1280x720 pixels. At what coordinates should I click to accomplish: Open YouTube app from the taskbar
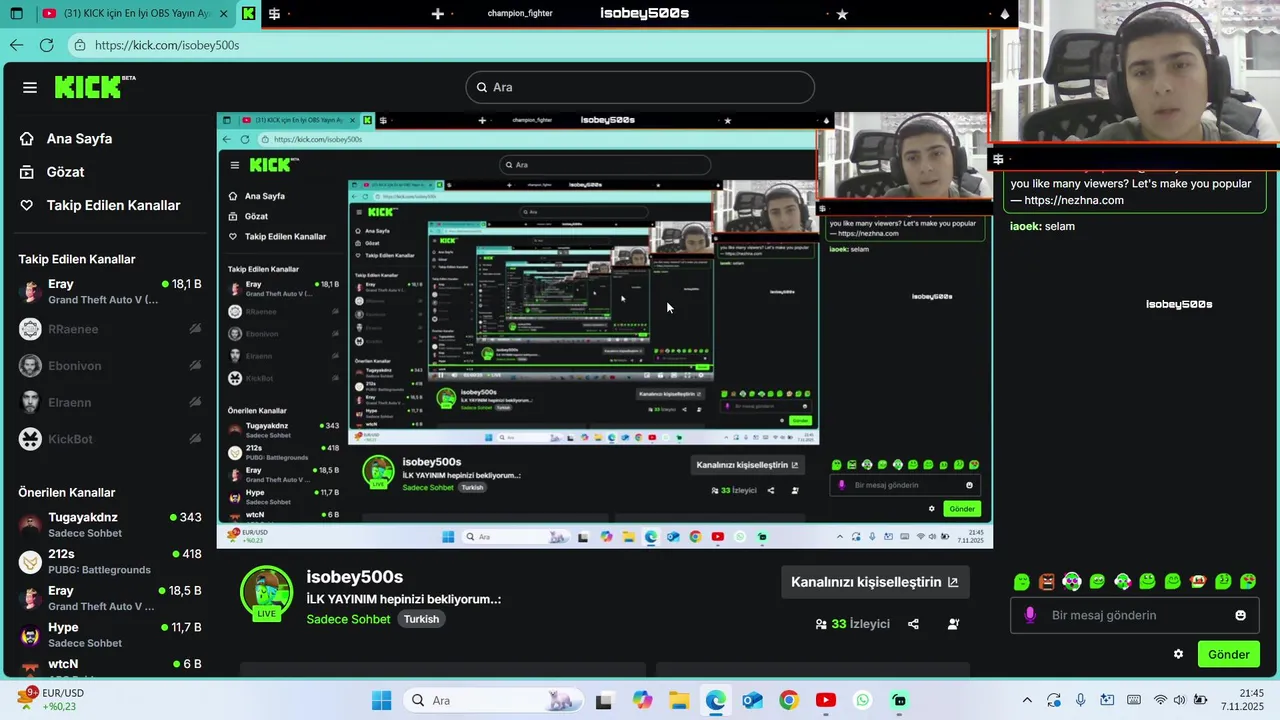coord(826,701)
